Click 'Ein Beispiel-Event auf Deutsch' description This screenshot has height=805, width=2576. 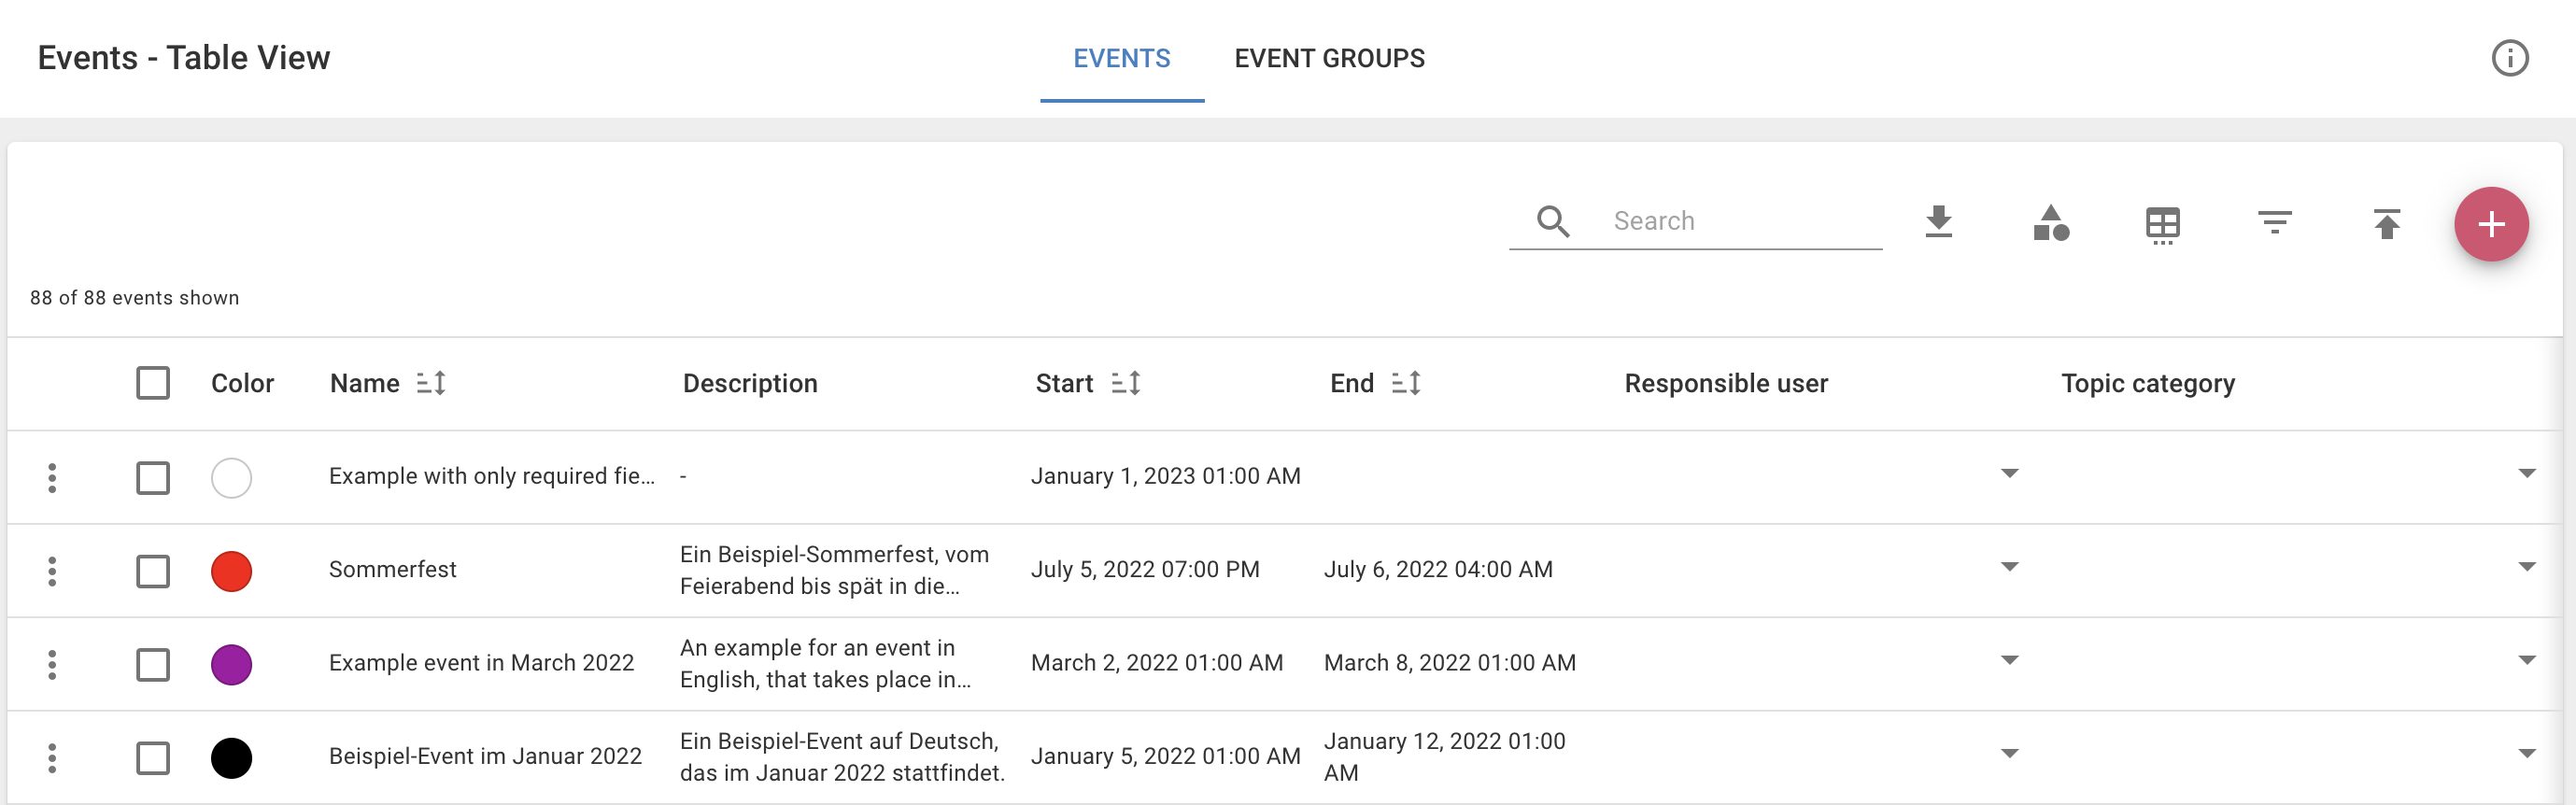coord(842,757)
